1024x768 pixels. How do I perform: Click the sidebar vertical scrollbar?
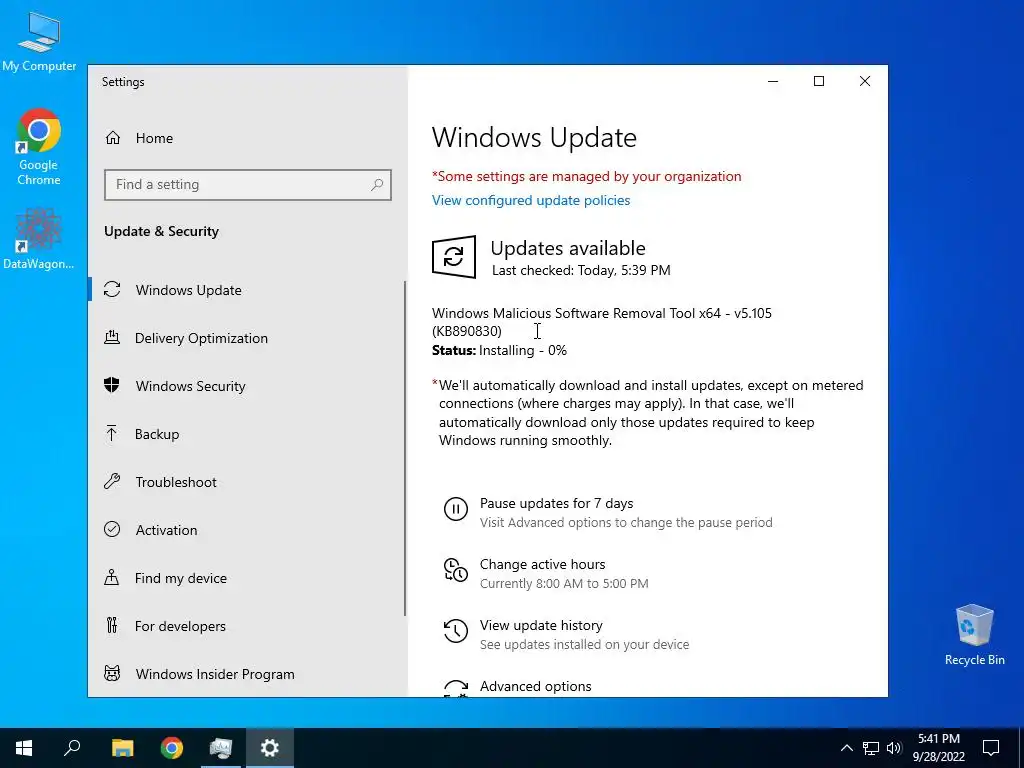tap(405, 448)
